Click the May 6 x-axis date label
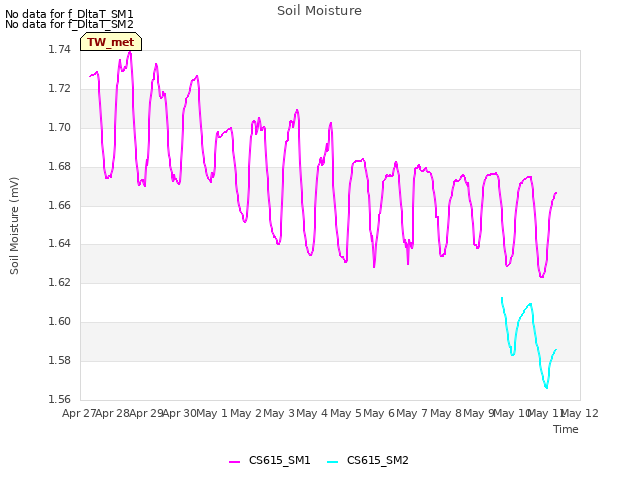The image size is (640, 480). [x=379, y=413]
